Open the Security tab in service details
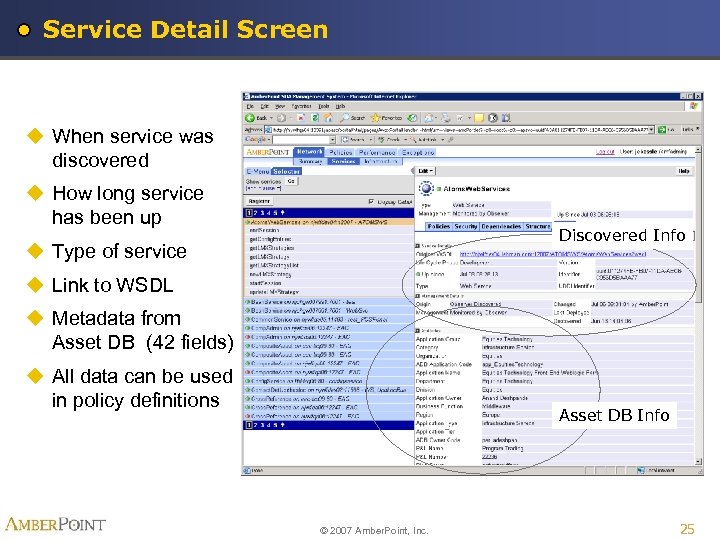 tap(466, 226)
